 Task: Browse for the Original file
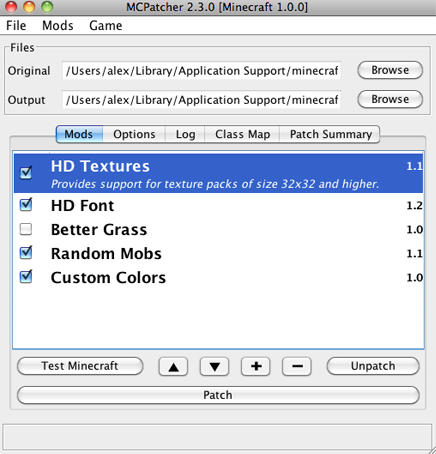390,70
